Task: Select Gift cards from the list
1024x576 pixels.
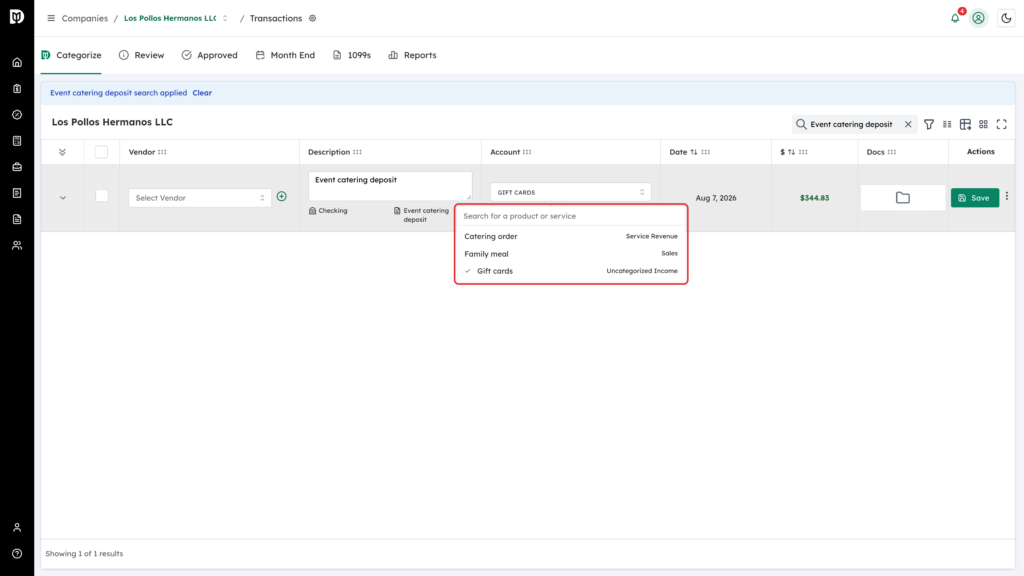Action: click(571, 270)
